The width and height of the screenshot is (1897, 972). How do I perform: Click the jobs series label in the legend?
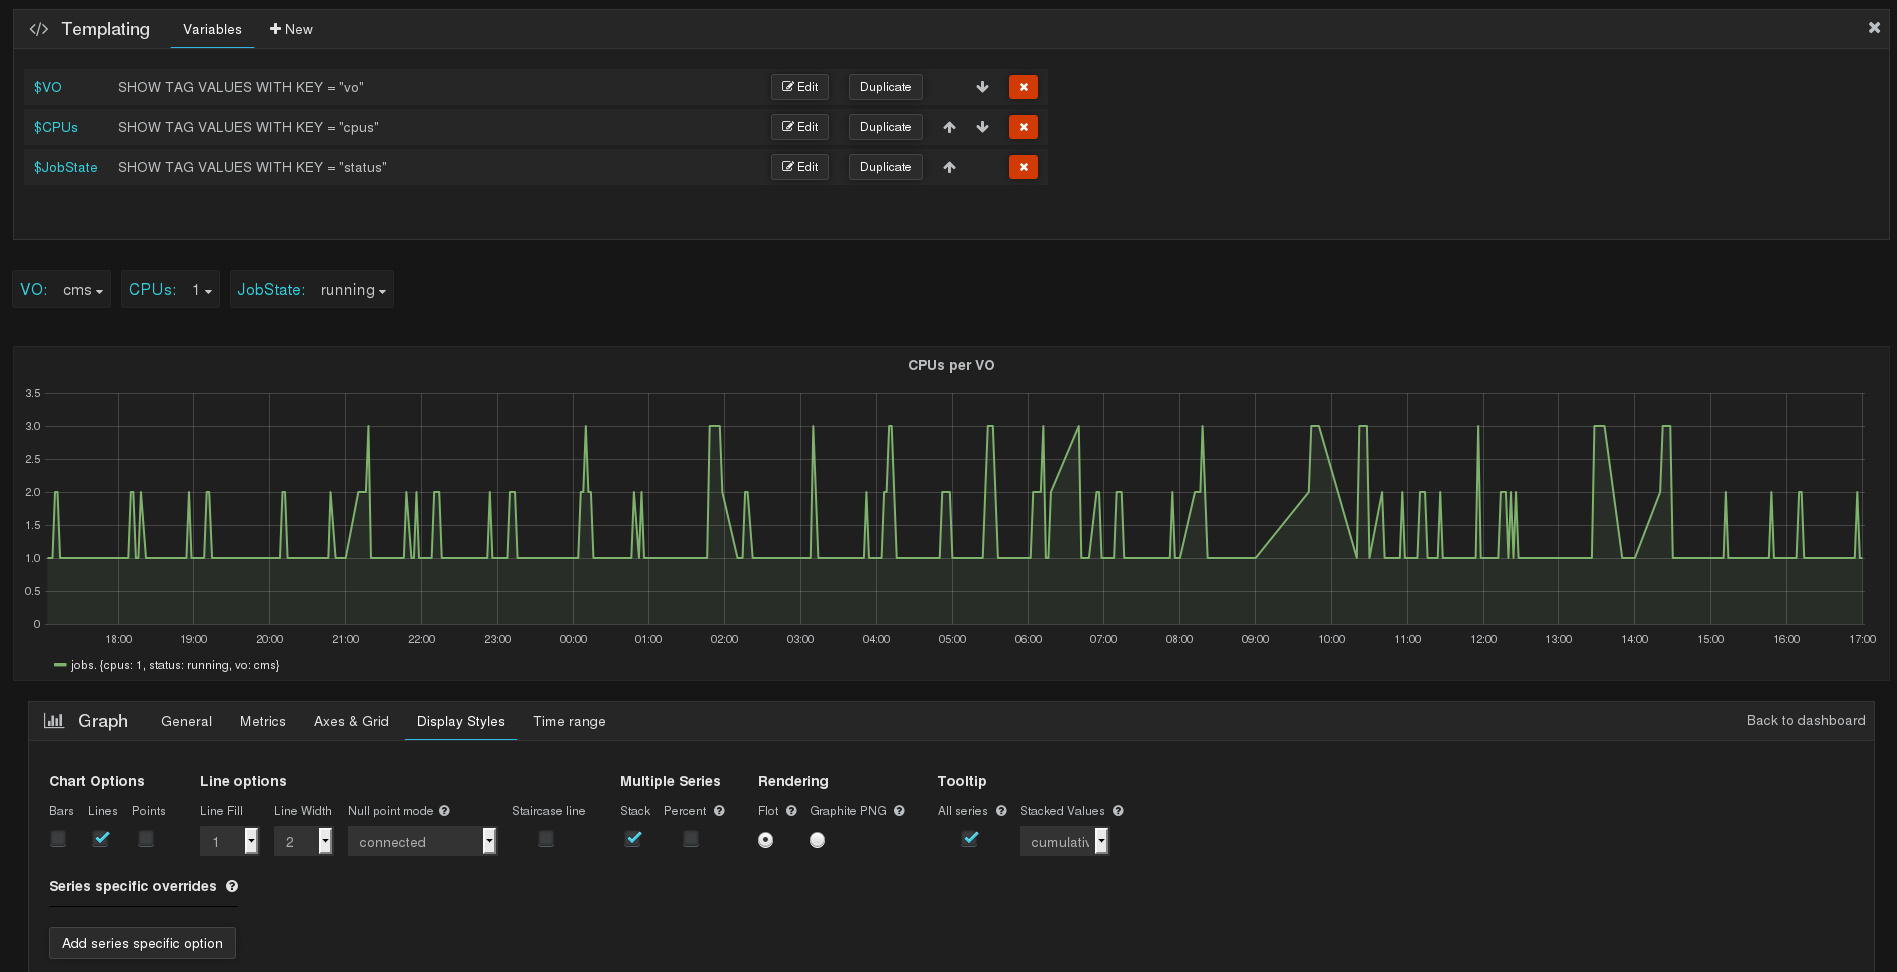175,664
